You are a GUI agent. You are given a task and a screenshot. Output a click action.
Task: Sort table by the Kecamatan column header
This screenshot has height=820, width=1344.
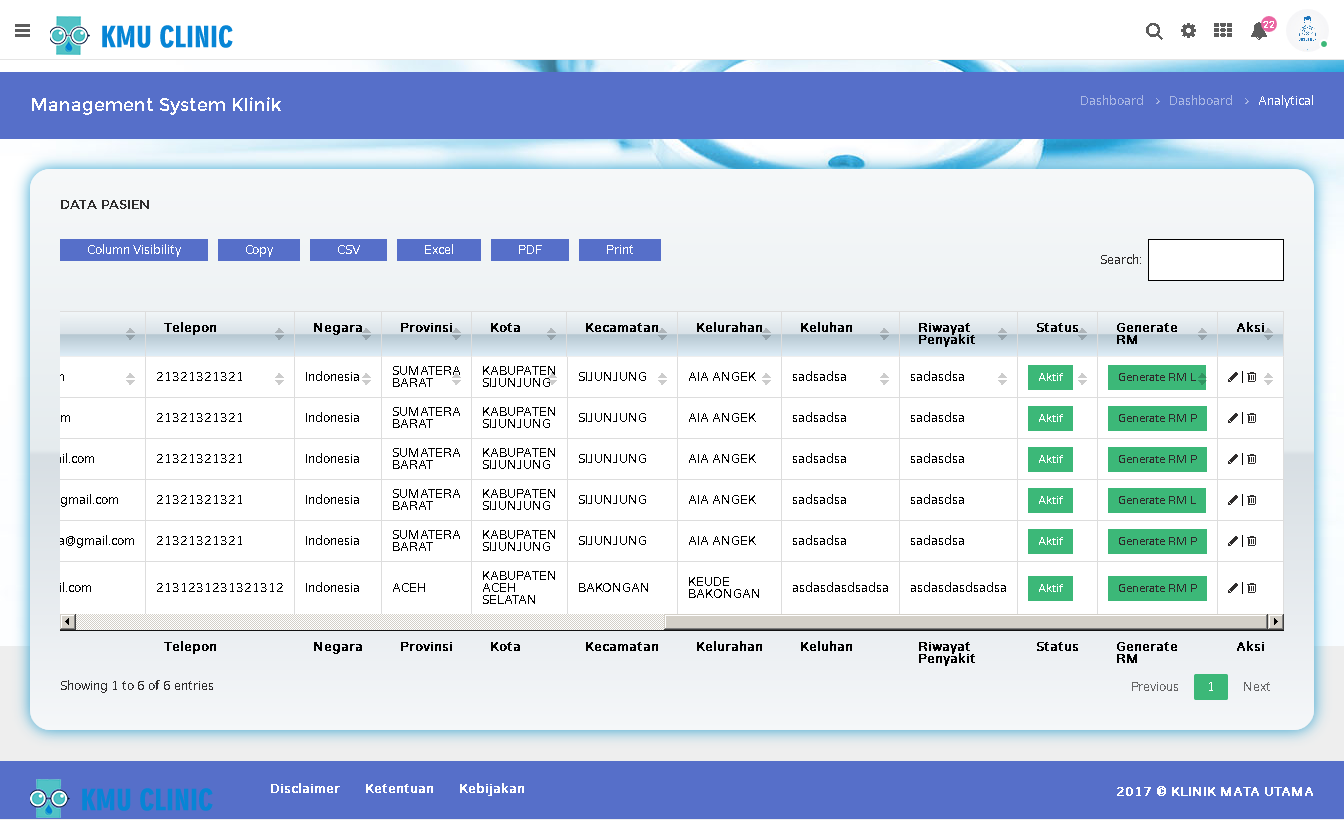point(621,328)
